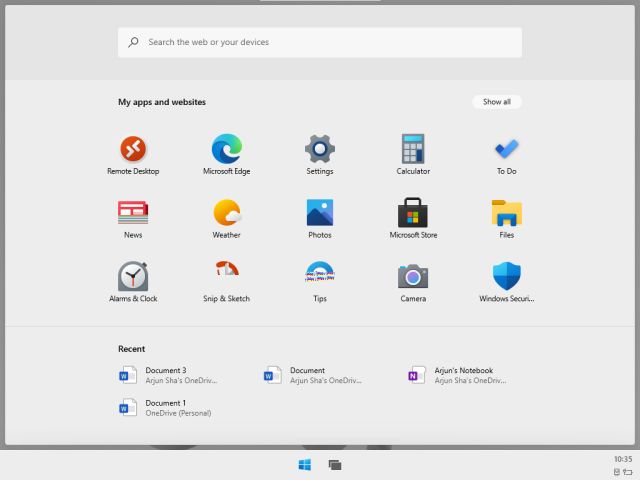
Task: Open the Remote Desktop app
Action: pyautogui.click(x=133, y=155)
